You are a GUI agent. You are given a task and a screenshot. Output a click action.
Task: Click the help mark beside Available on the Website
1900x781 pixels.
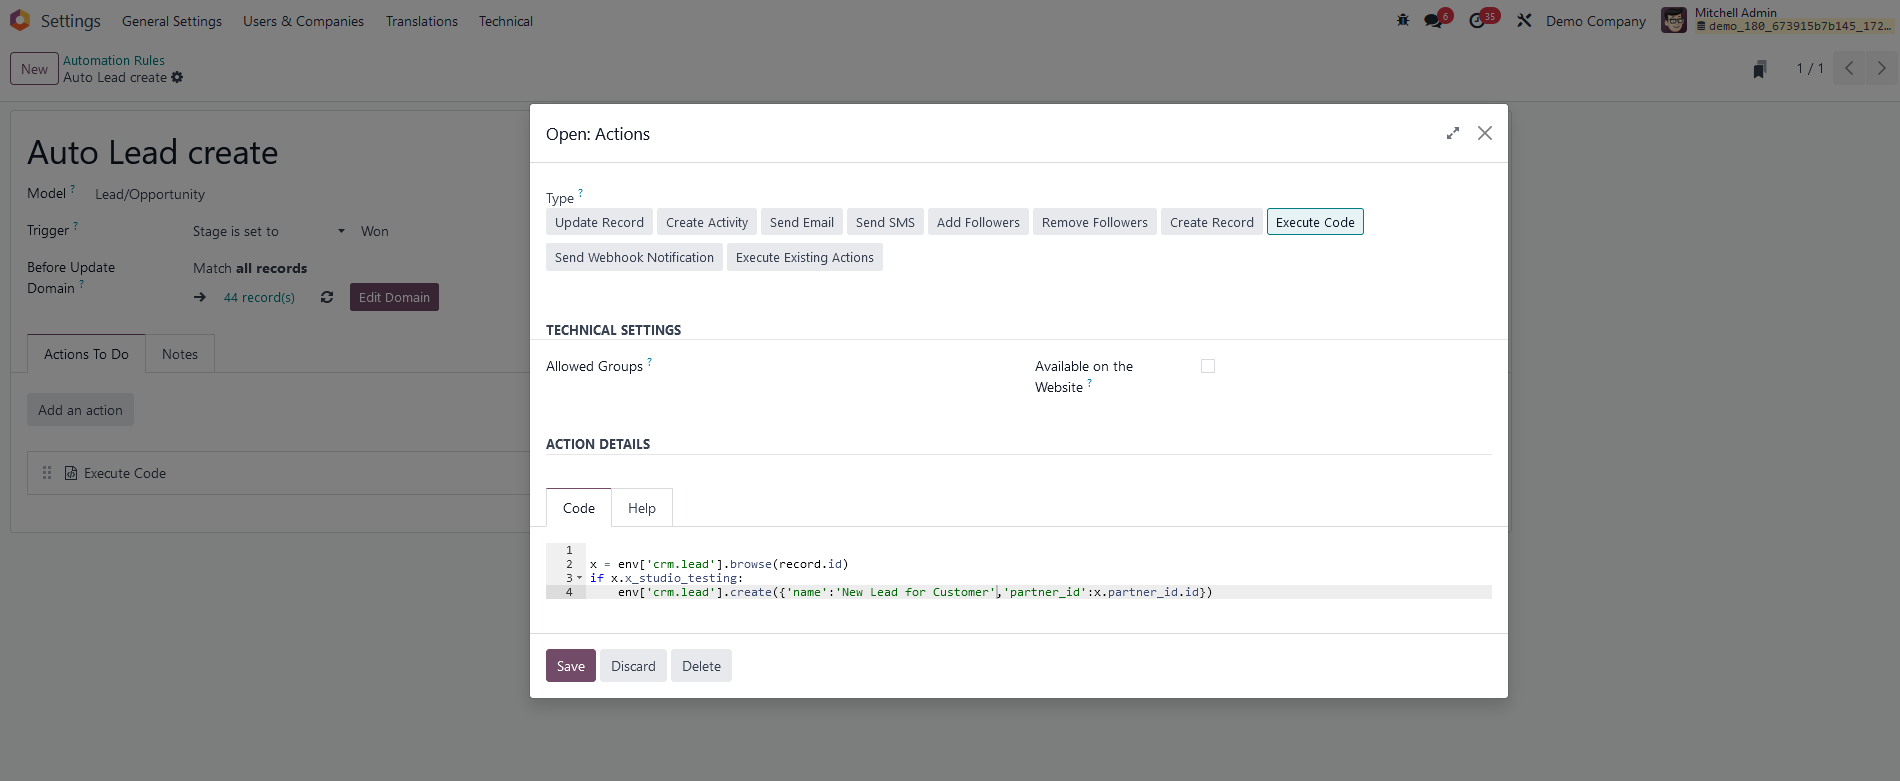coord(1090,382)
